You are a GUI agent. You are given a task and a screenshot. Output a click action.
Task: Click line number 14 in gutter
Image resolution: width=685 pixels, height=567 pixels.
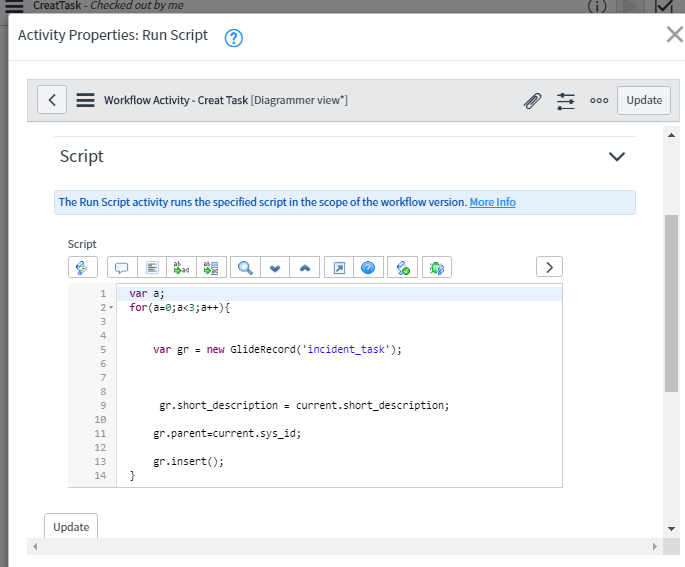100,476
